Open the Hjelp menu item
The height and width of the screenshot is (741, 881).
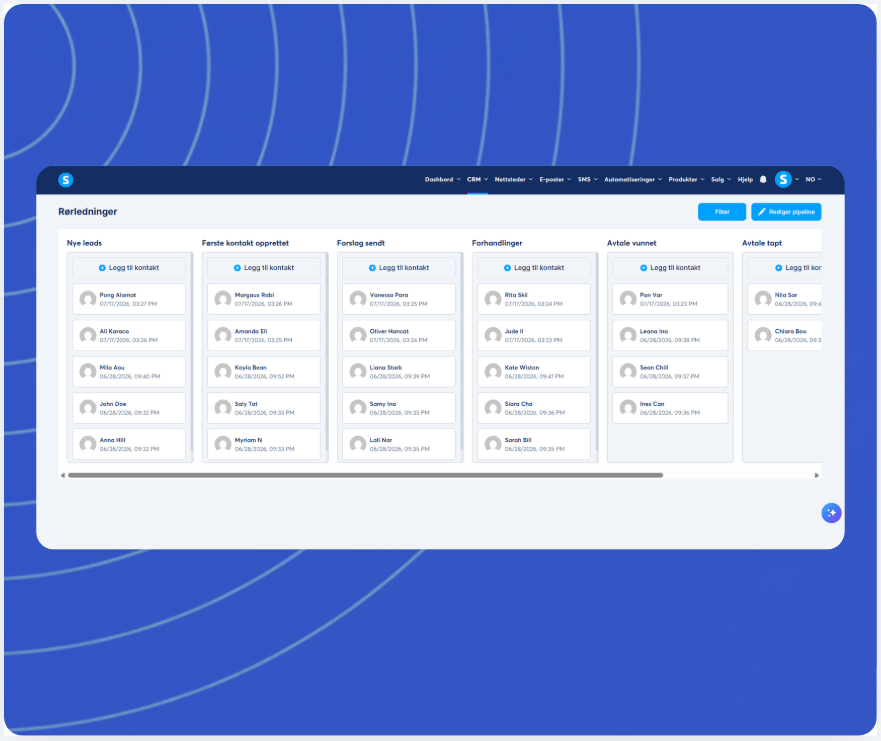pos(745,180)
